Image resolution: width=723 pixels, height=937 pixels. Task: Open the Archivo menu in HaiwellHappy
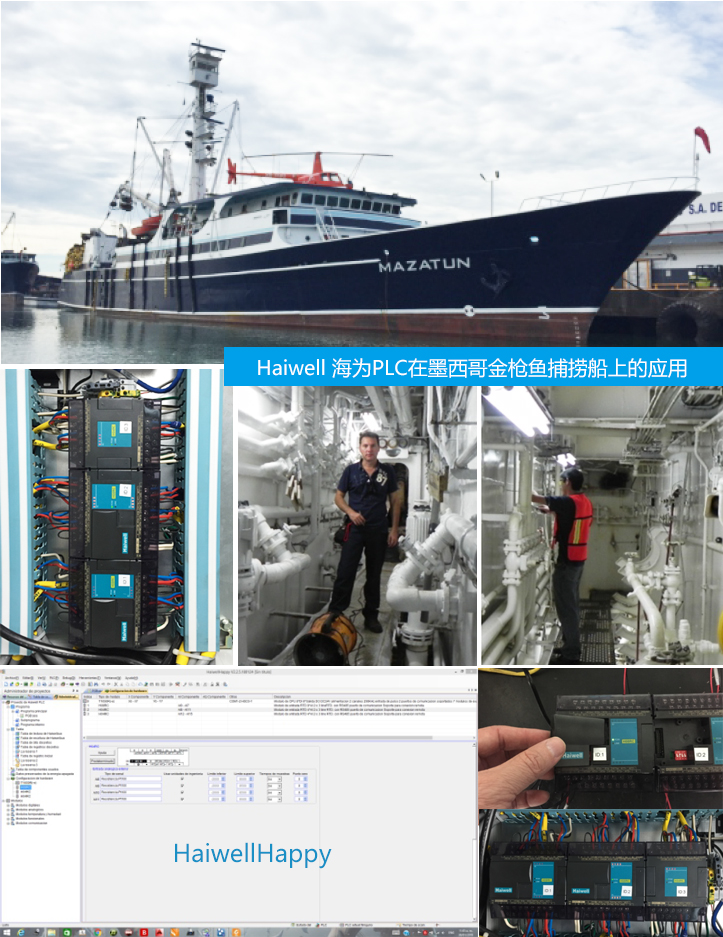point(12,678)
